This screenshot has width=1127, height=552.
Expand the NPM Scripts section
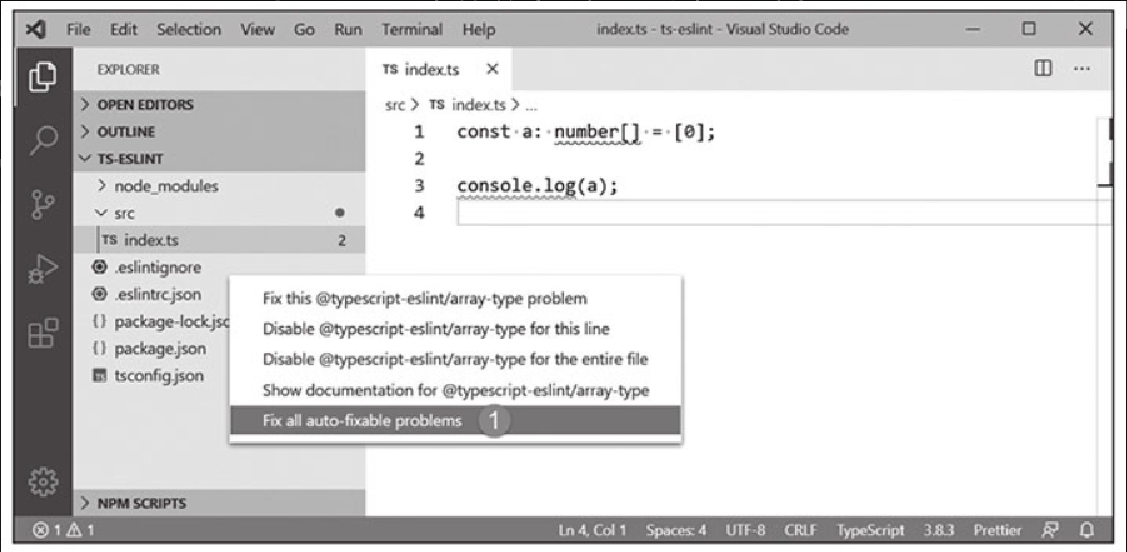tap(218, 503)
